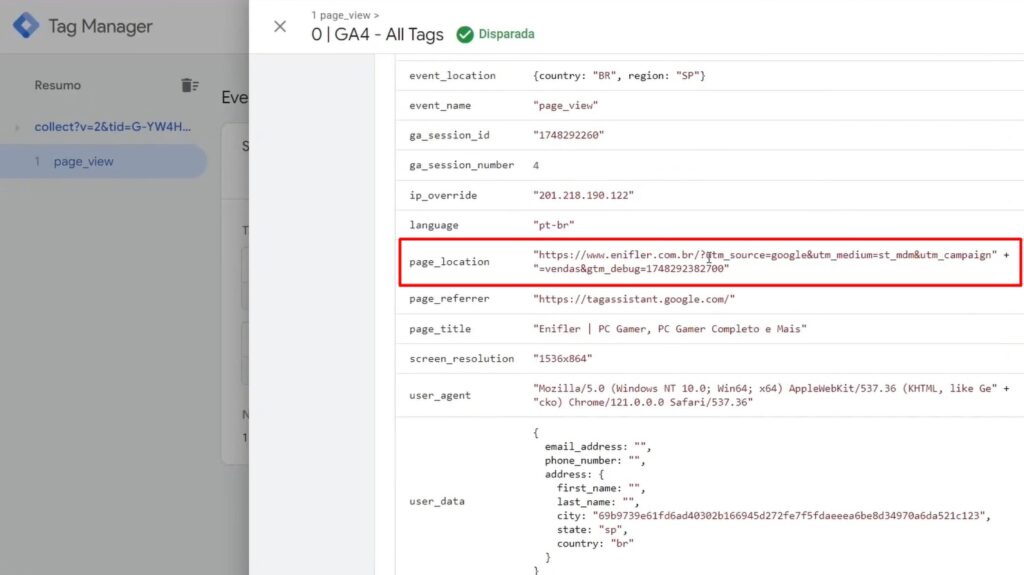Click the page_title Enifler value
1024x575 pixels.
click(x=670, y=329)
